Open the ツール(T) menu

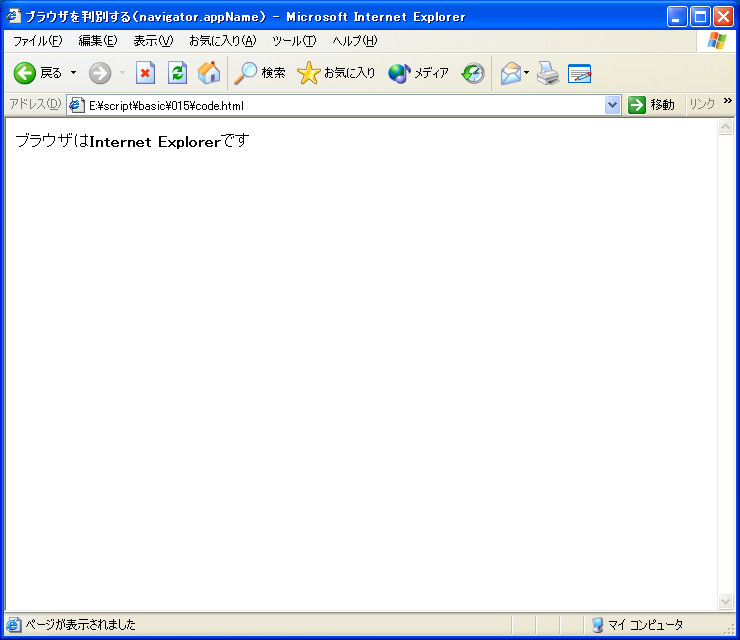point(294,41)
